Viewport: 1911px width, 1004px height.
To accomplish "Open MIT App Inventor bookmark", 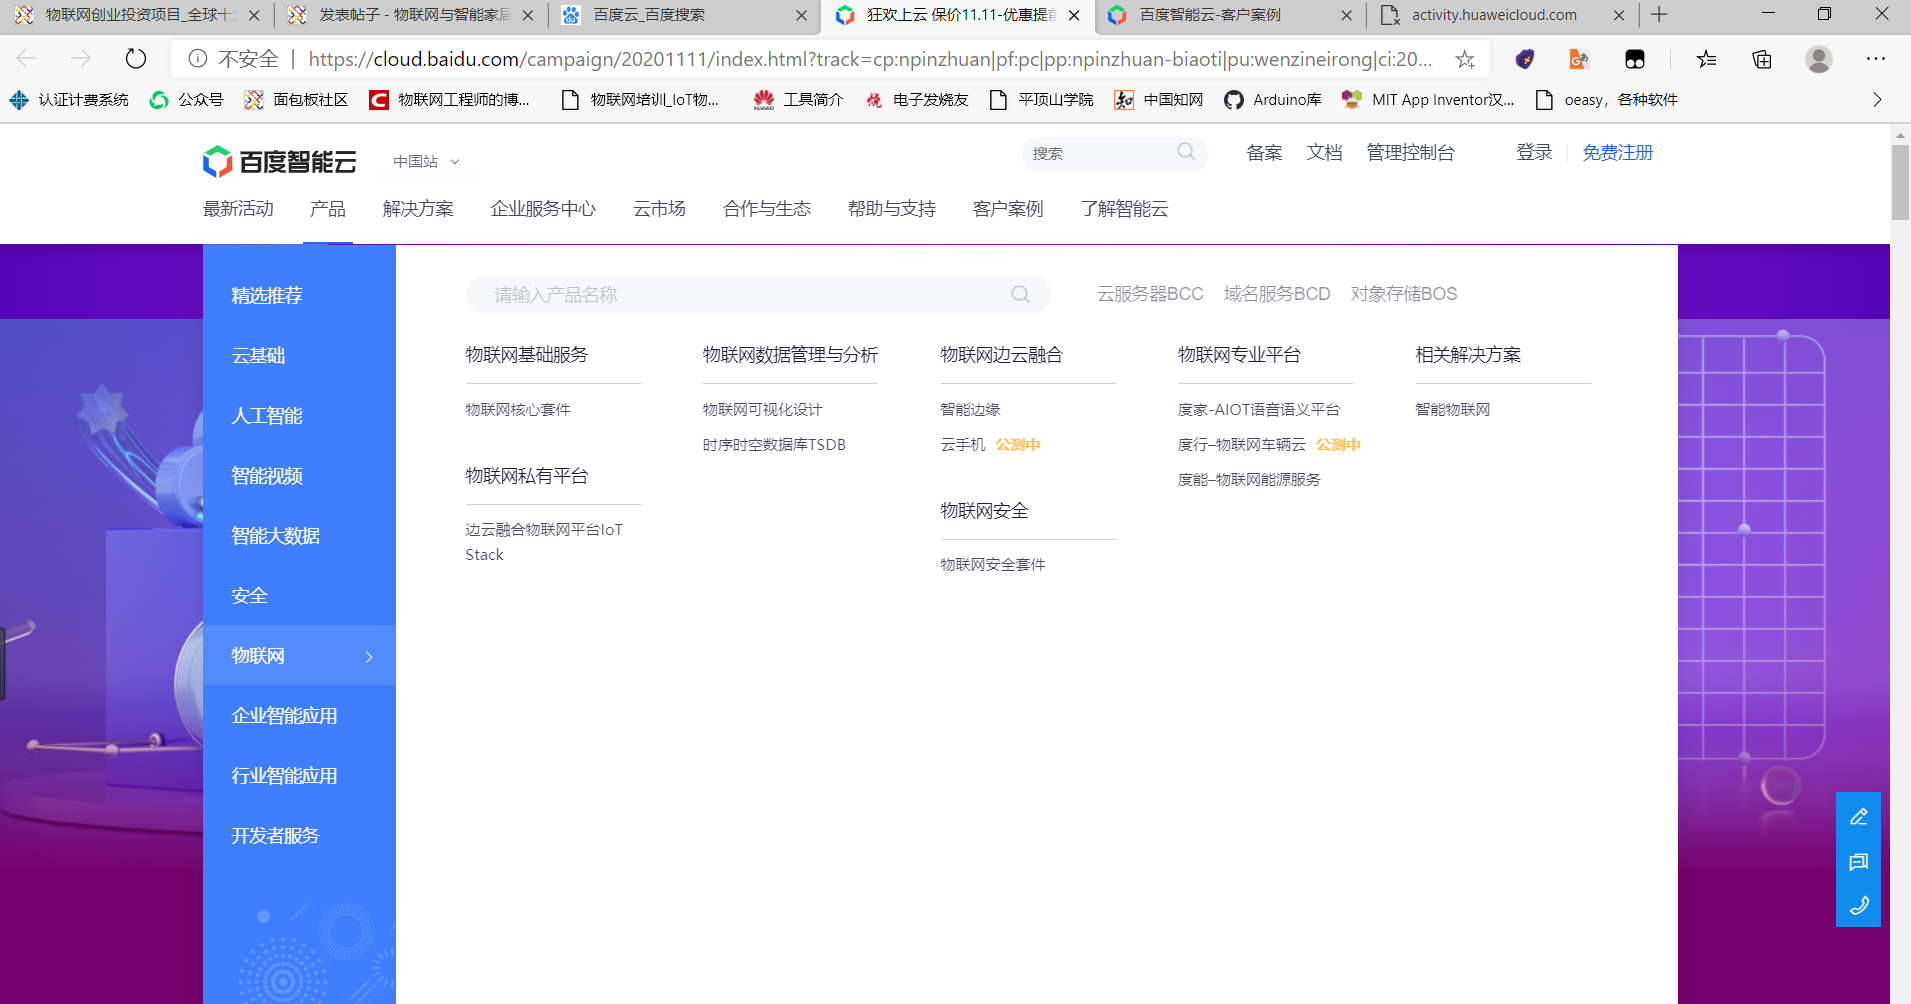I will [x=1428, y=99].
